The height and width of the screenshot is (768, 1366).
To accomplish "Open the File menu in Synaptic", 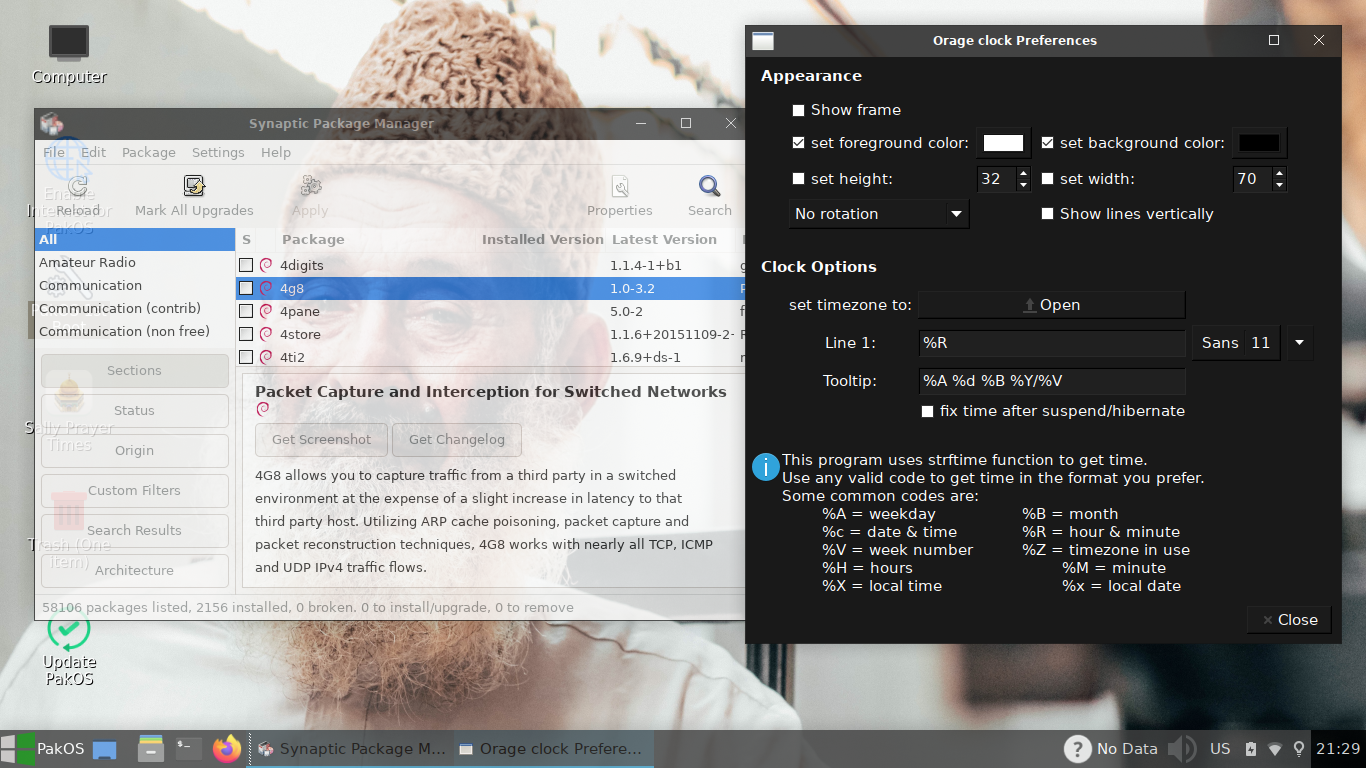I will 54,152.
